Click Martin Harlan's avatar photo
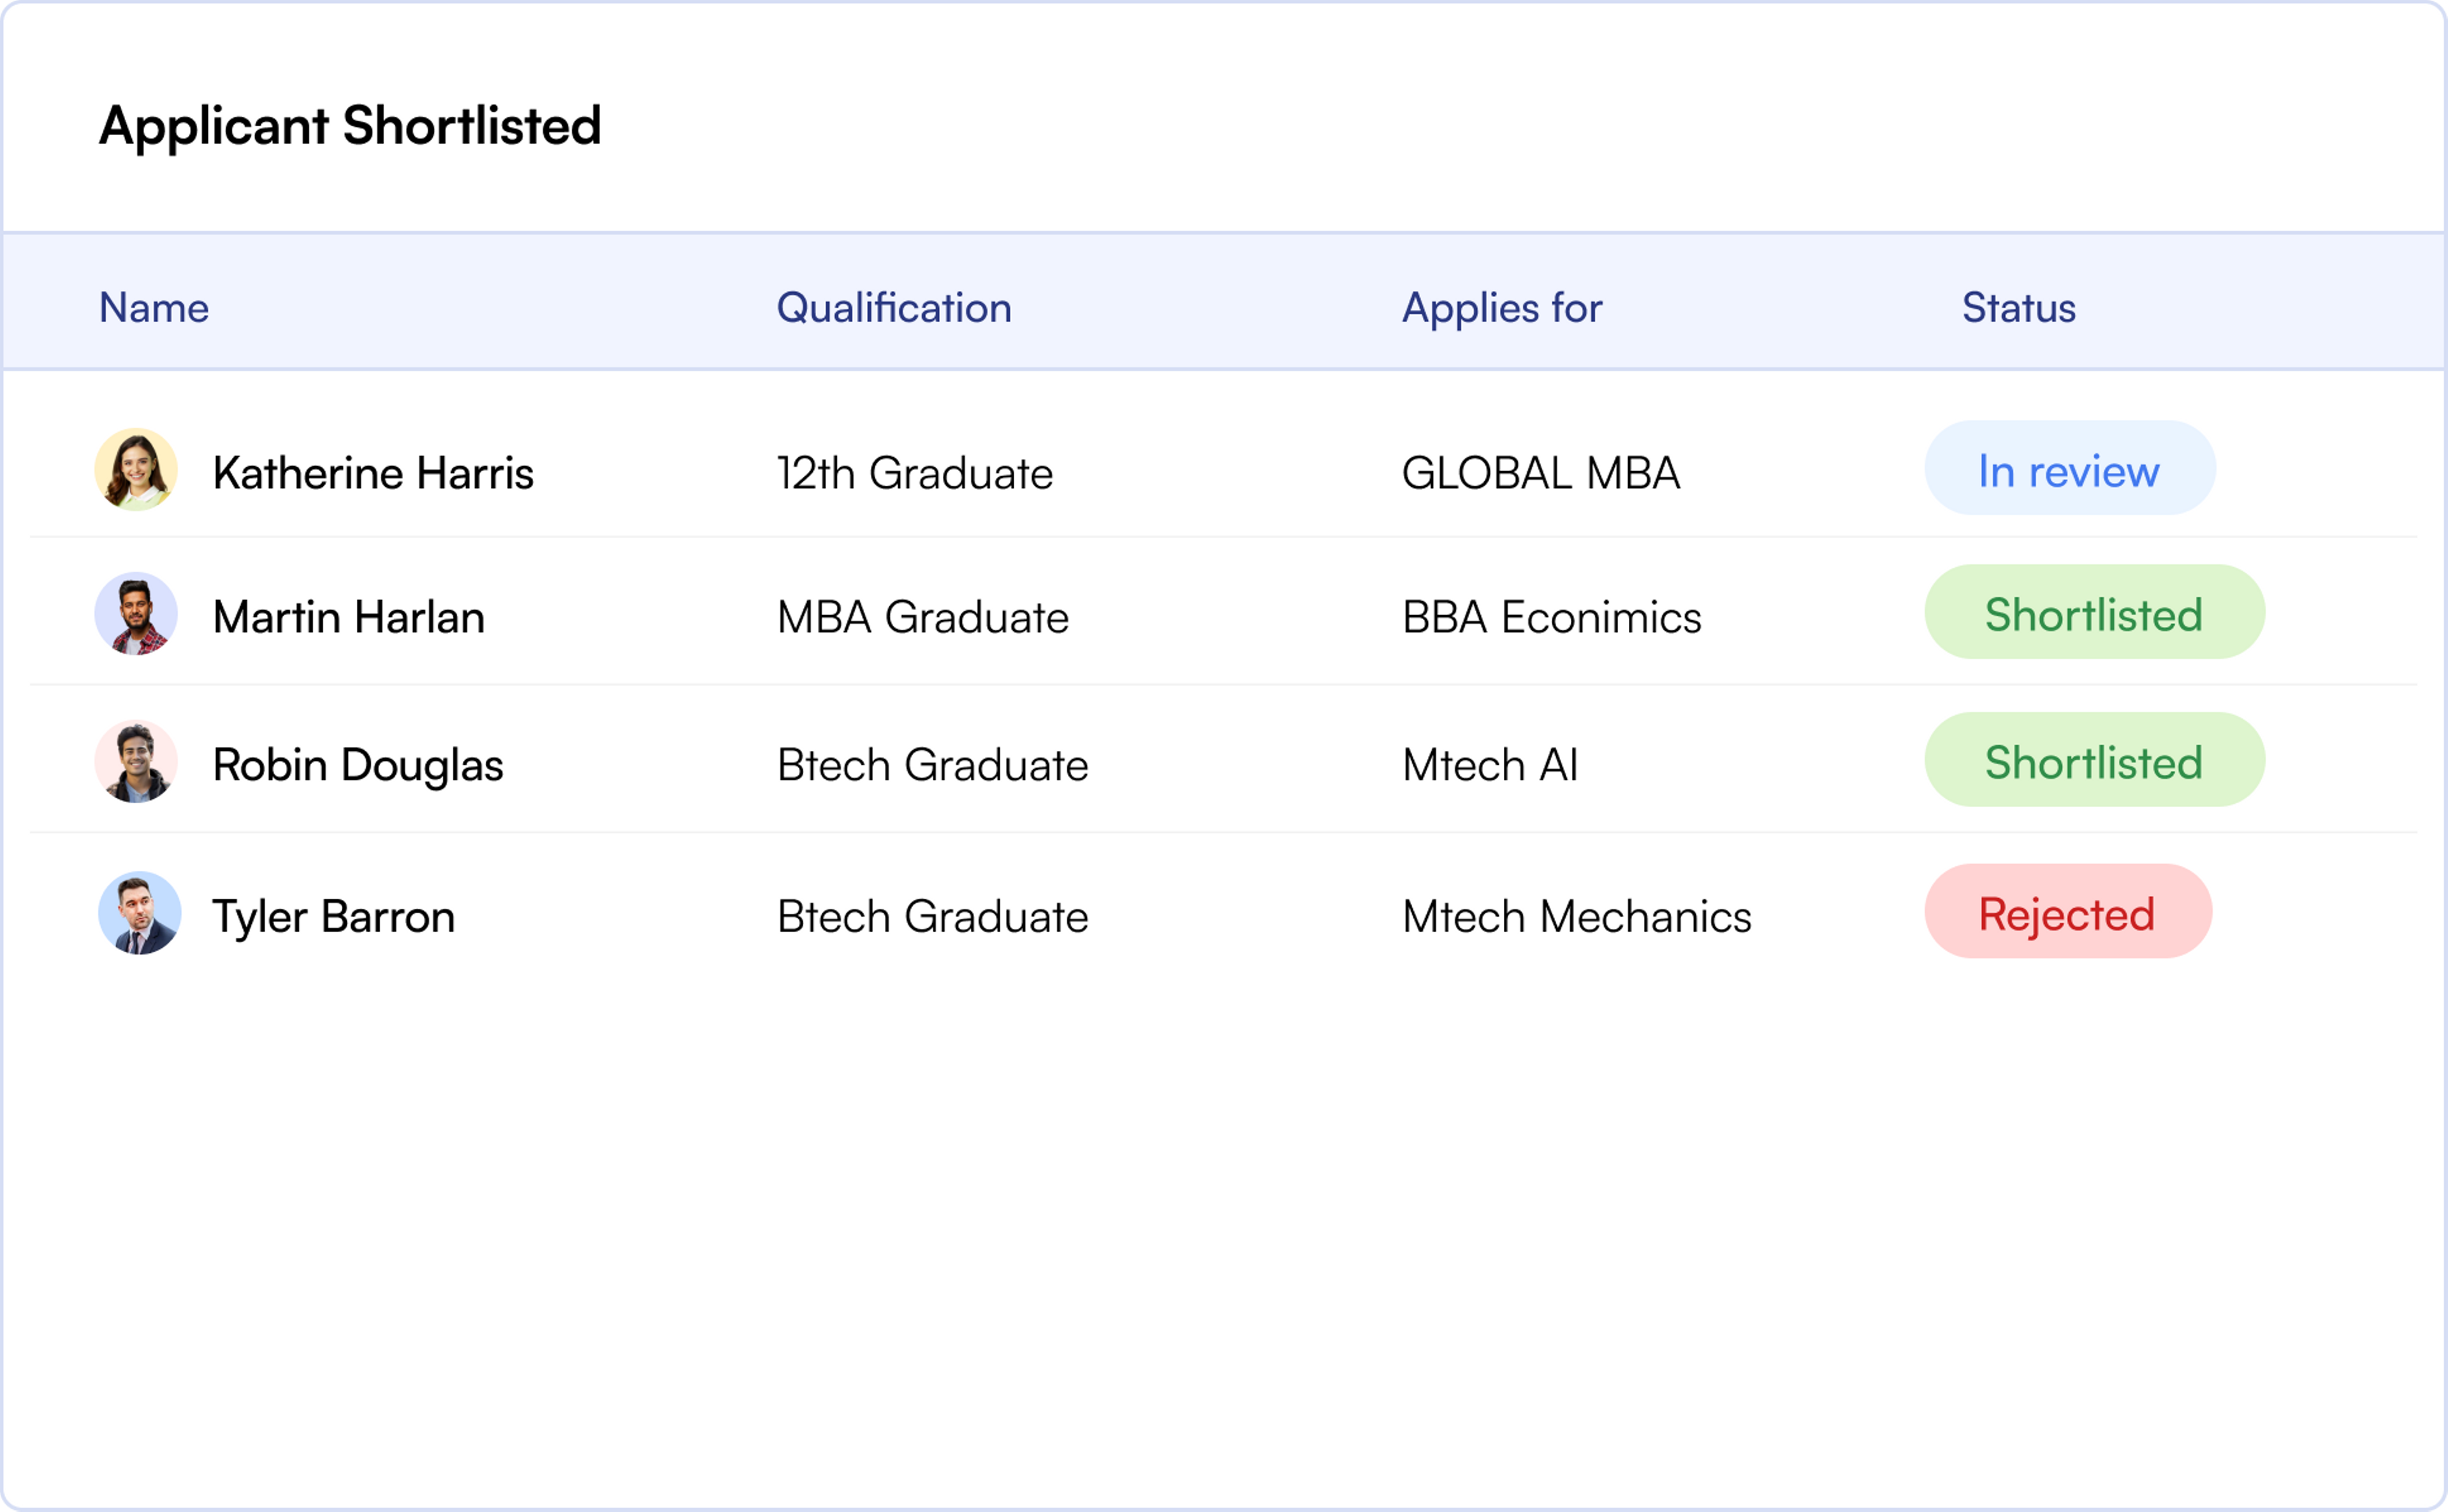The image size is (2448, 1512). click(136, 614)
